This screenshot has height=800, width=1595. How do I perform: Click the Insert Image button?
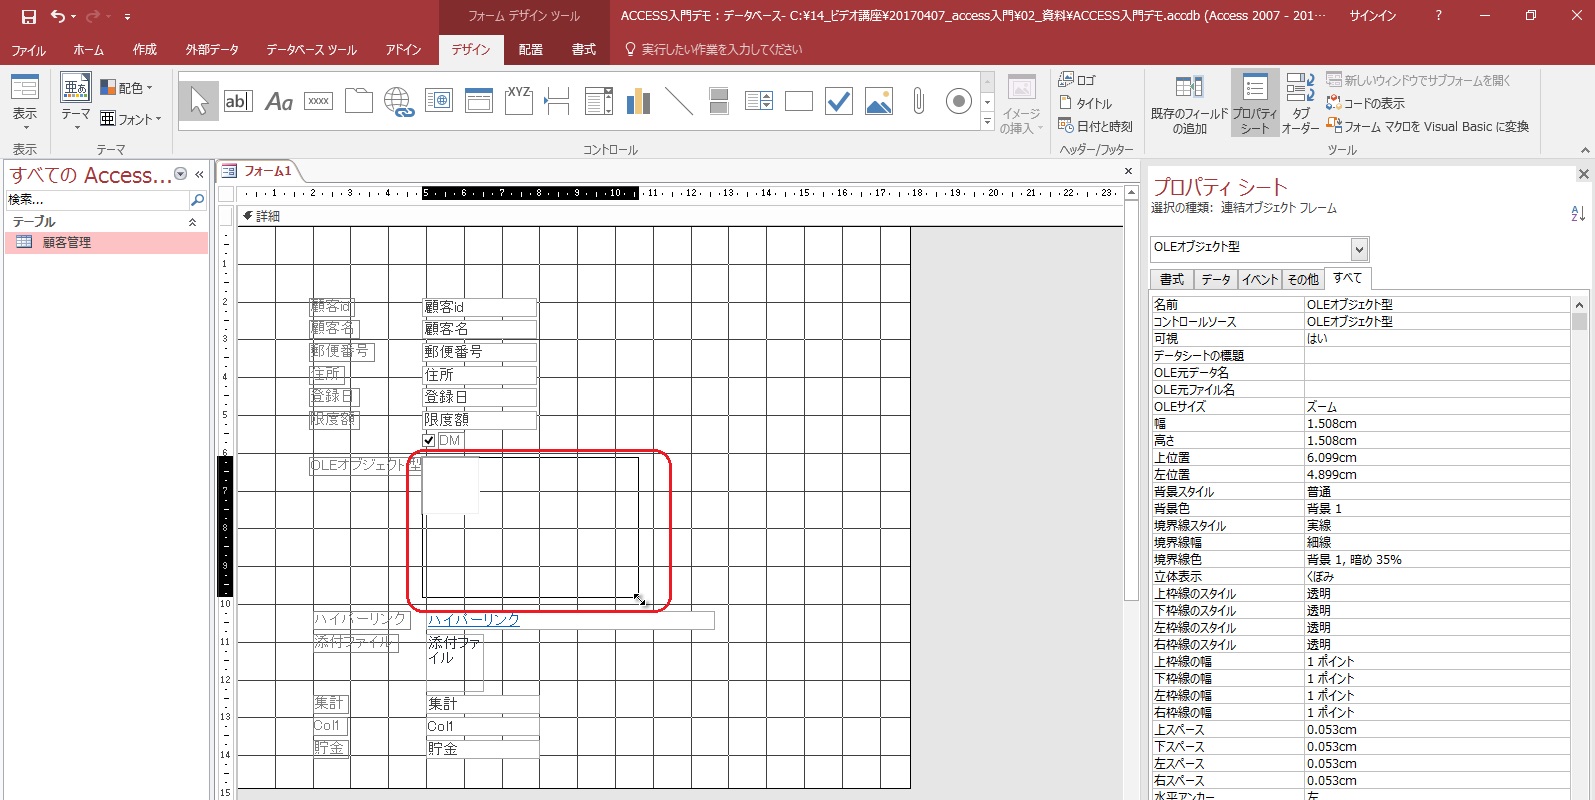coord(1021,104)
